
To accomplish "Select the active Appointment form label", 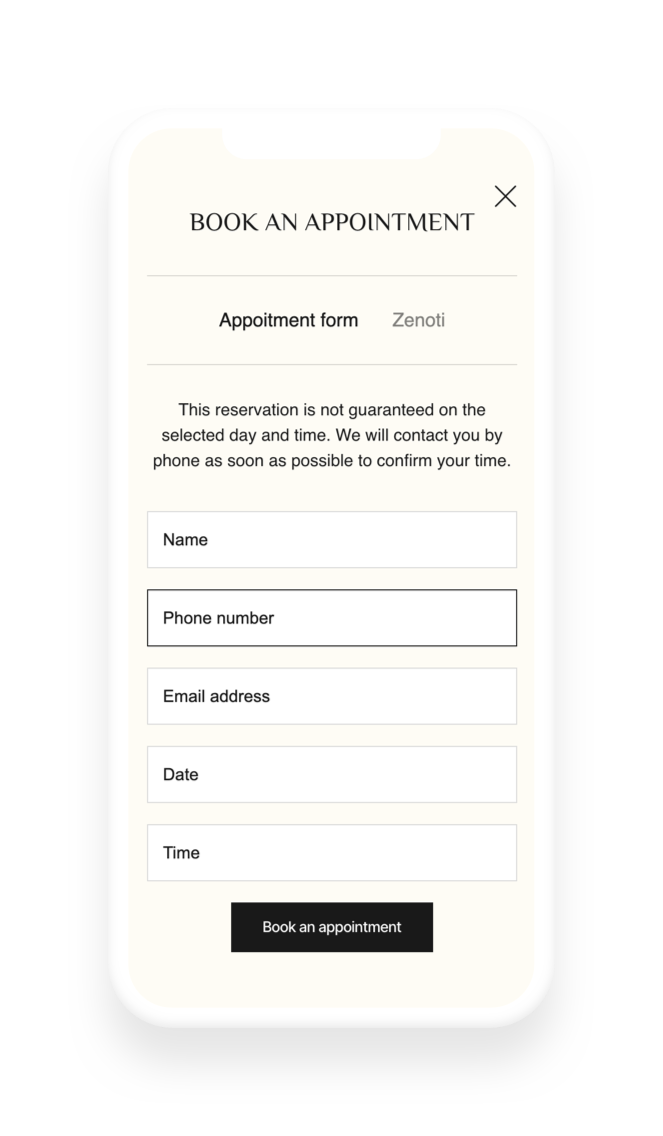I will coord(288,320).
